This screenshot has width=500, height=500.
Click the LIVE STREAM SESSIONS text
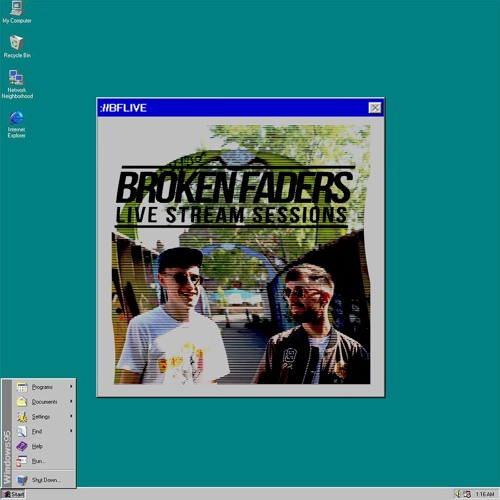click(x=231, y=215)
